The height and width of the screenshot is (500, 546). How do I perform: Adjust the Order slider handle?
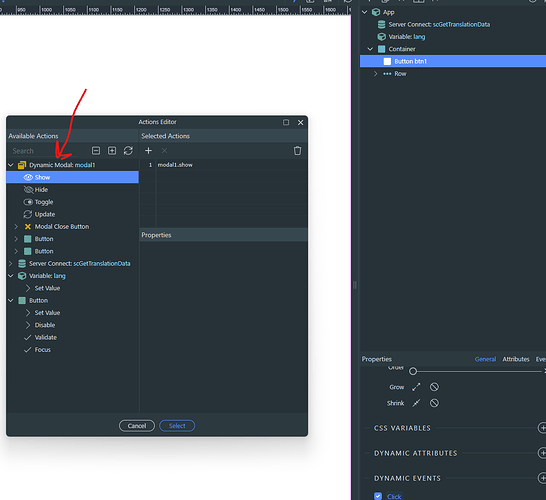pyautogui.click(x=413, y=371)
